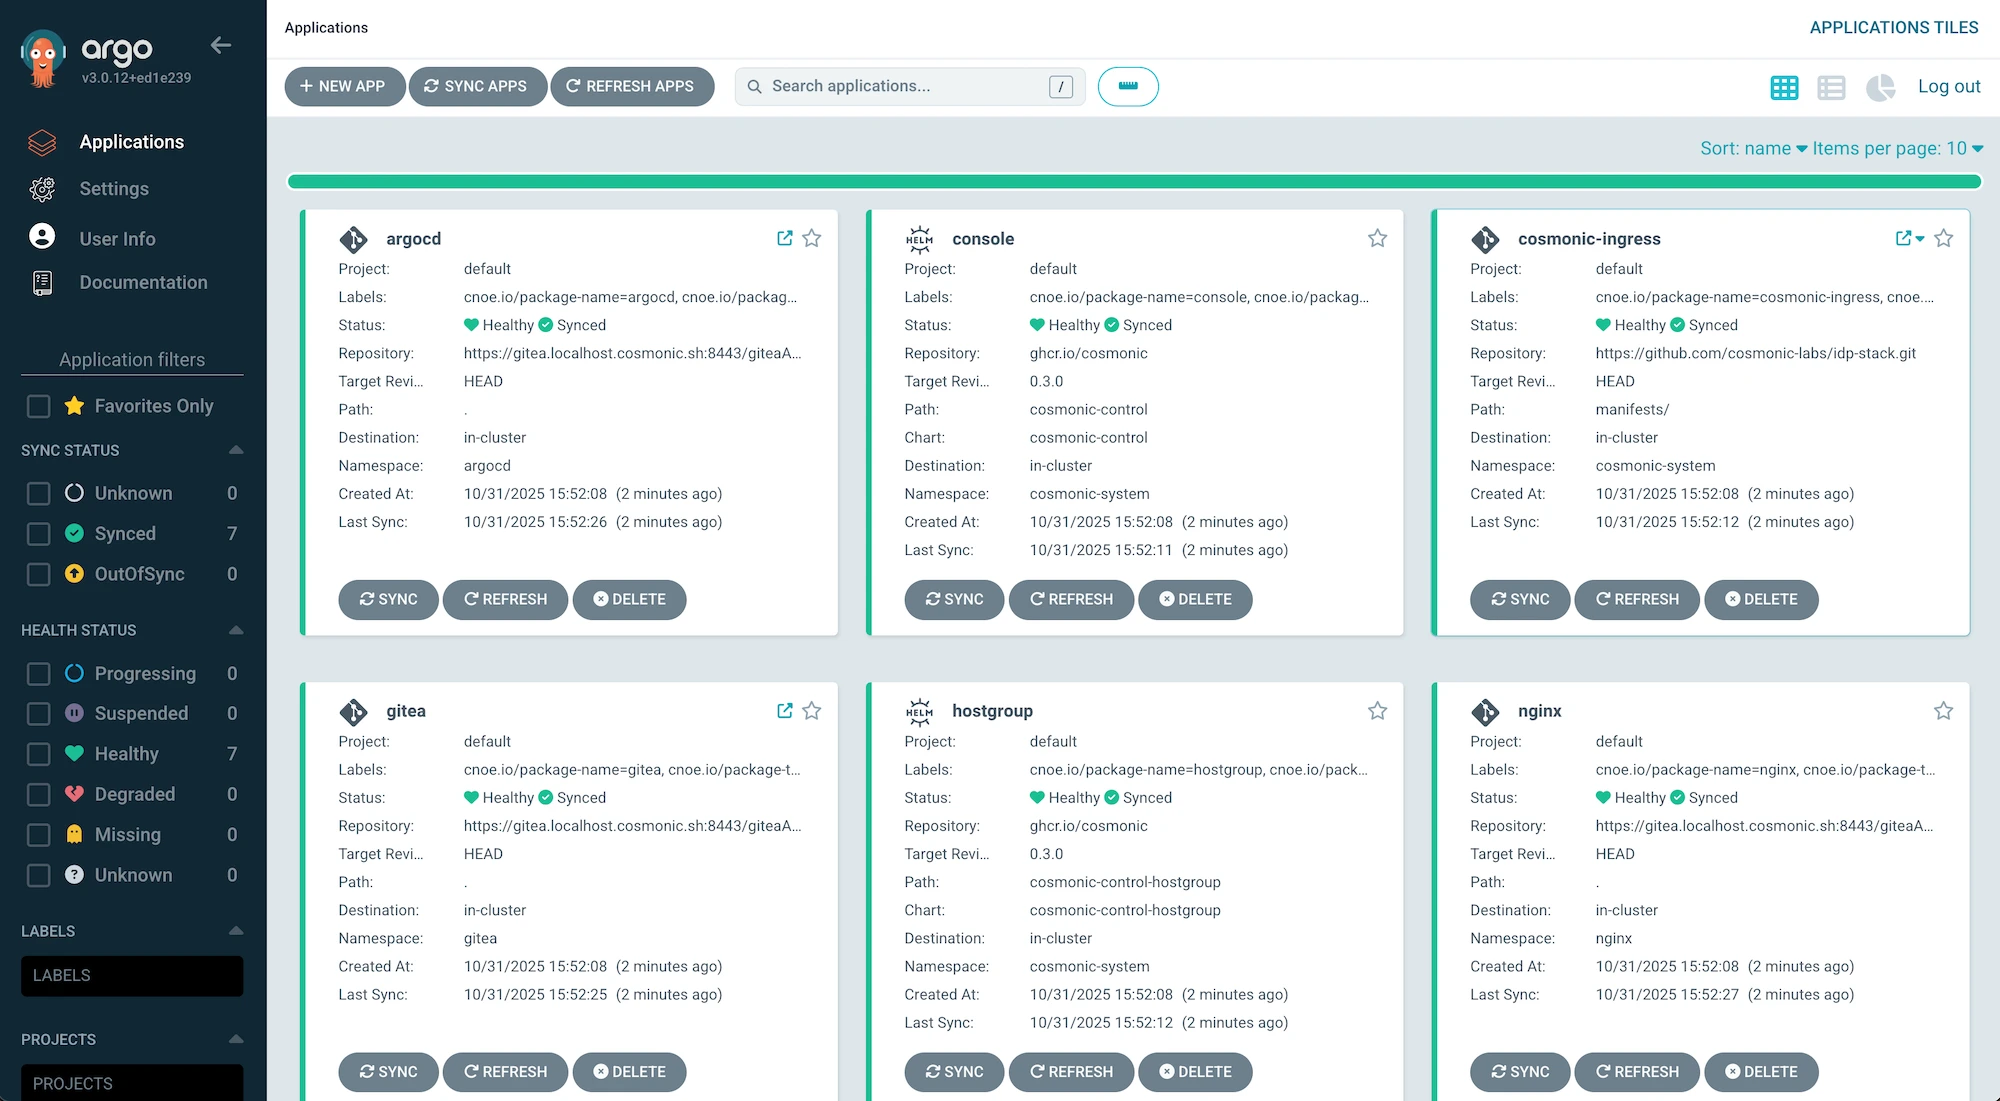Image resolution: width=2000 pixels, height=1101 pixels.
Task: Open gitea external link icon
Action: tap(785, 710)
